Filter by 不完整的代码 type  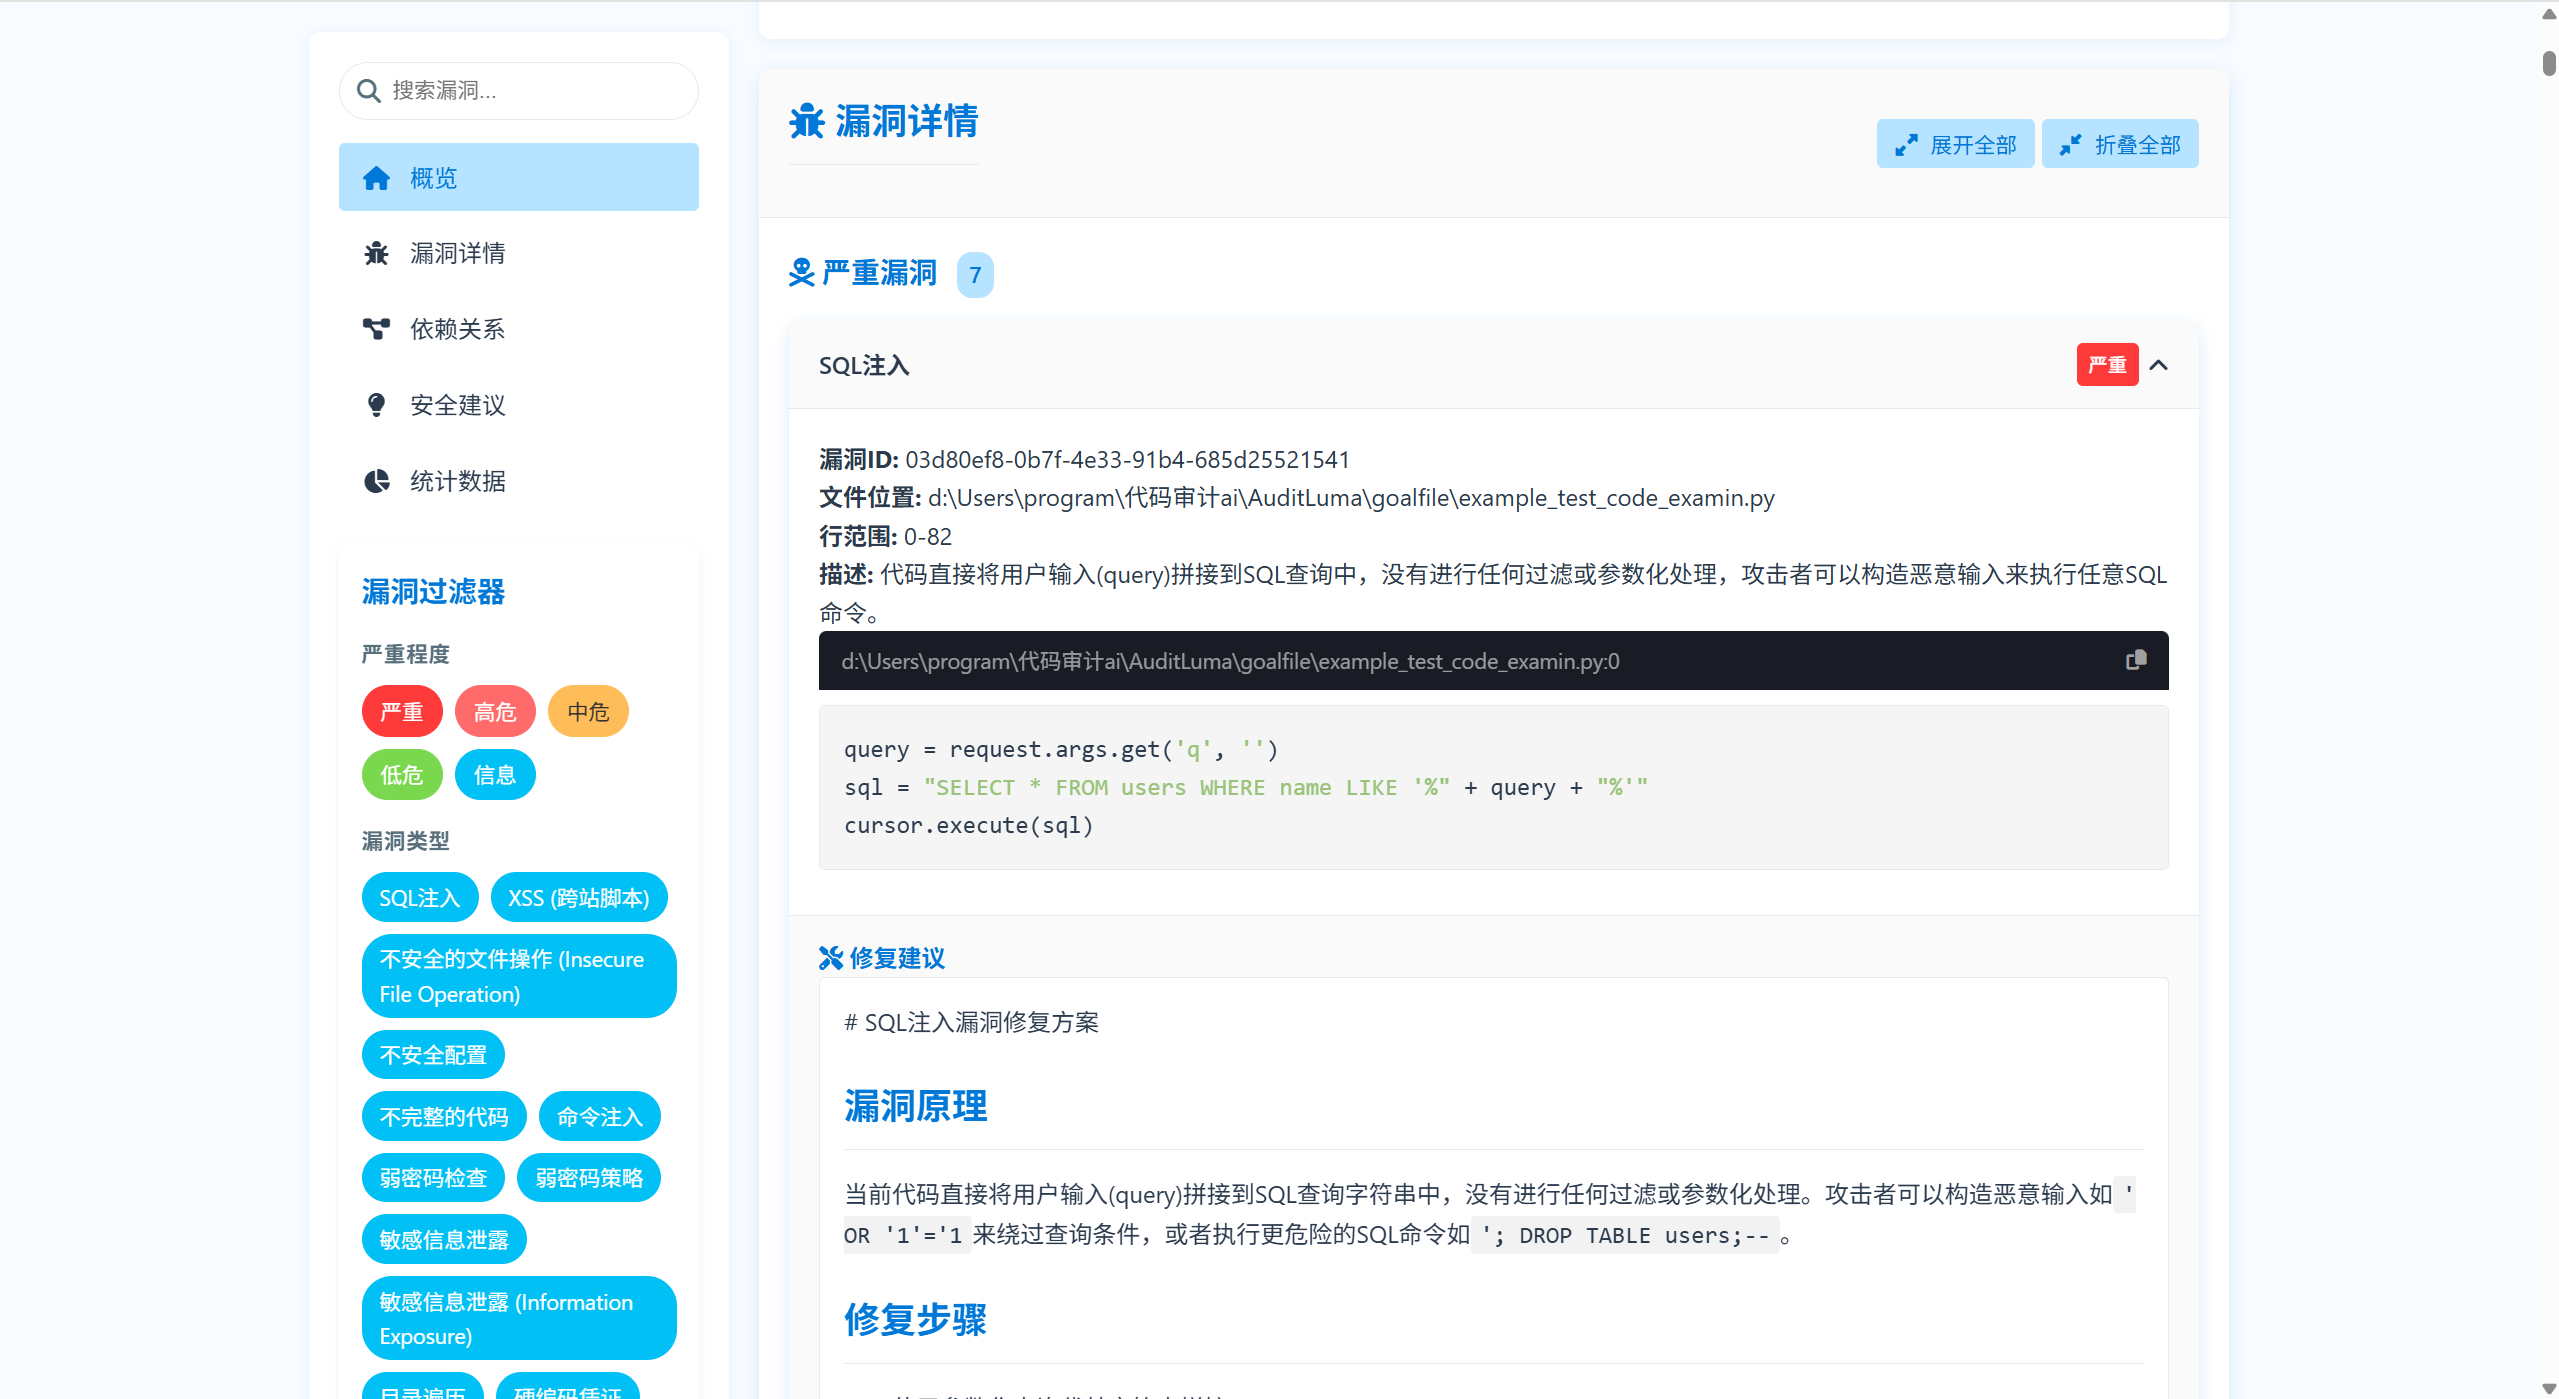(x=444, y=1117)
